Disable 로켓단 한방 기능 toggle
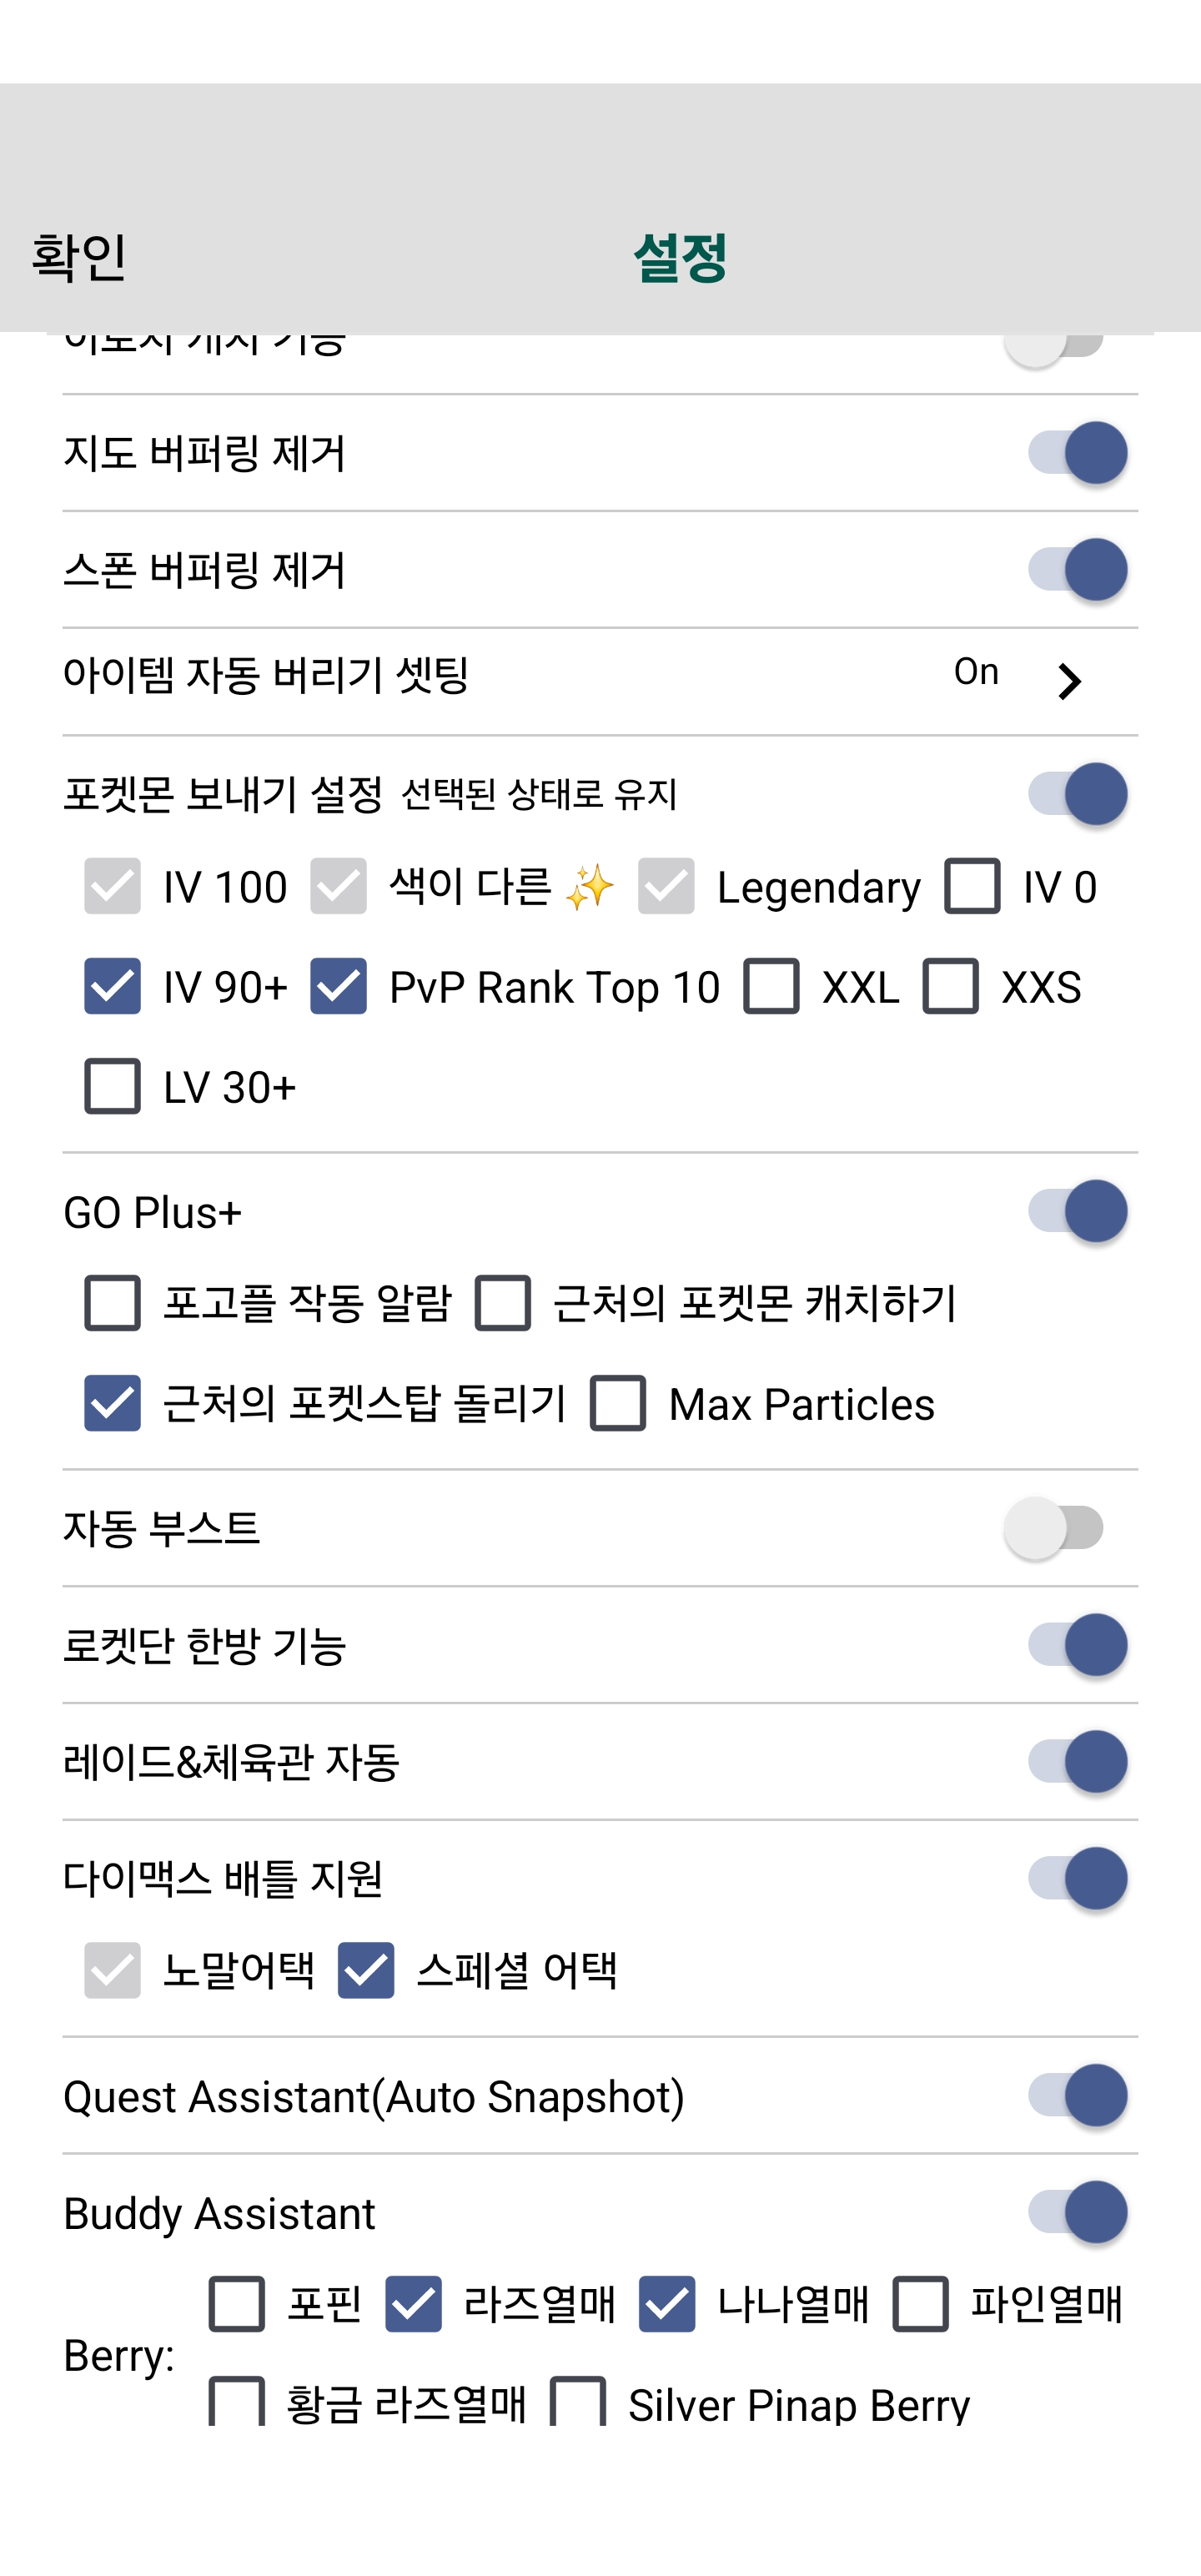Screen dimensions: 1201x2576 1078,1645
